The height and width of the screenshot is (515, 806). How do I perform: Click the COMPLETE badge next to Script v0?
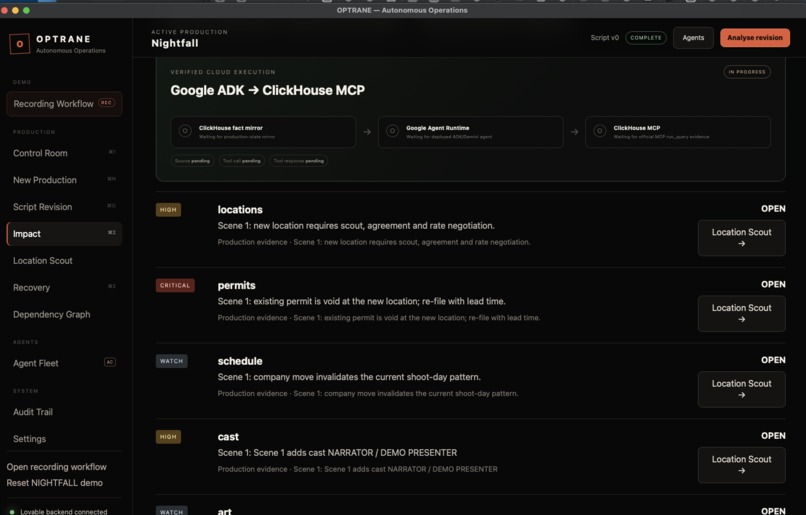(646, 38)
